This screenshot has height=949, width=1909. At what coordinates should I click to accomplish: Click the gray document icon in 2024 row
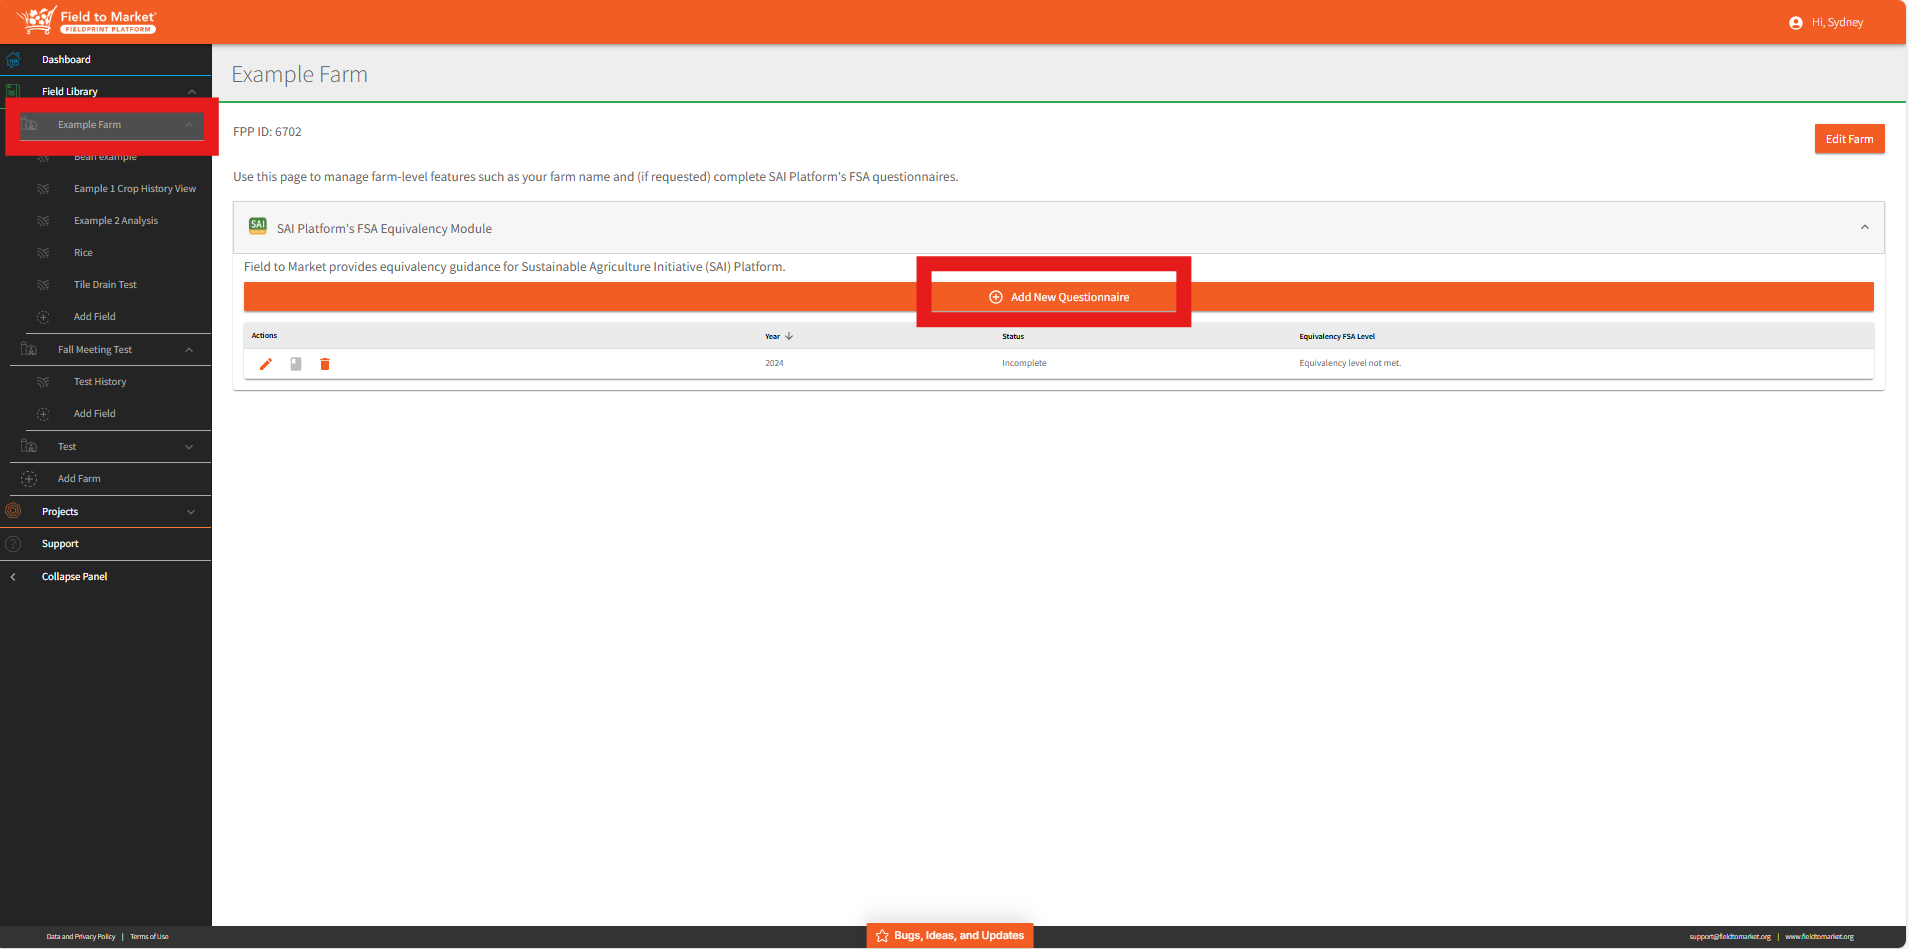296,364
